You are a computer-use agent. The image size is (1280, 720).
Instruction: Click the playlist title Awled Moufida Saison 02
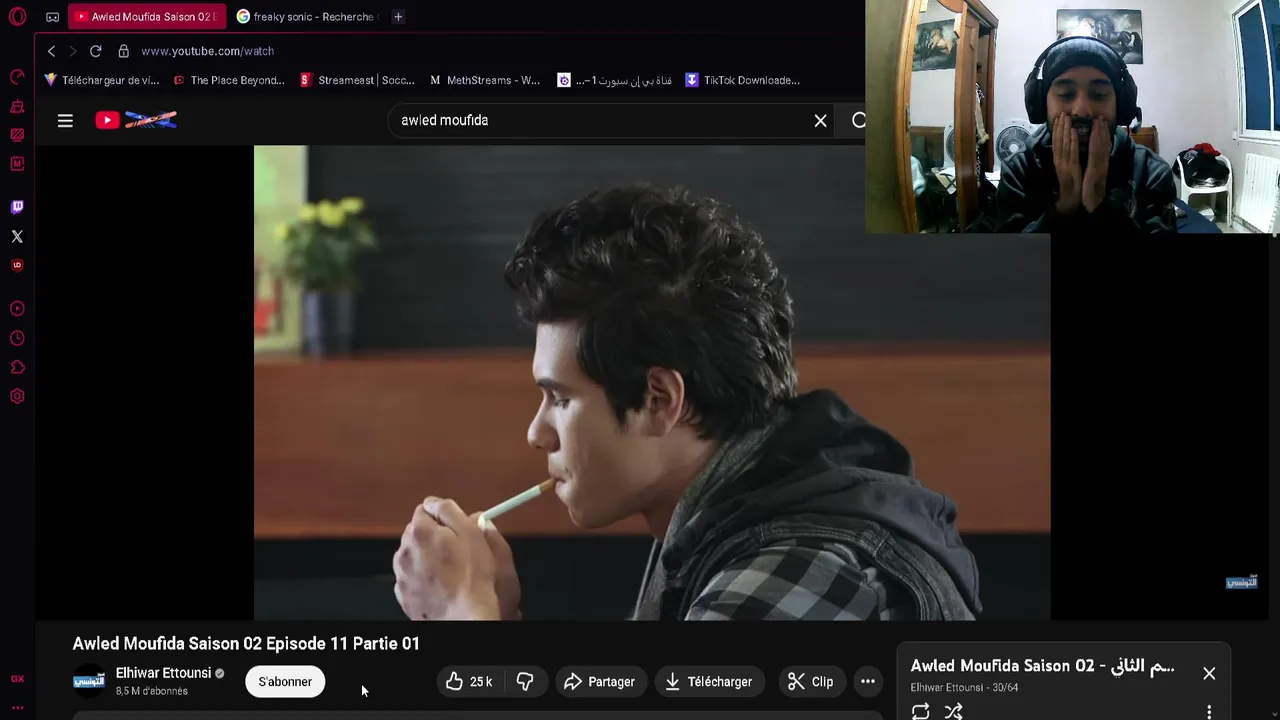[x=1042, y=666]
